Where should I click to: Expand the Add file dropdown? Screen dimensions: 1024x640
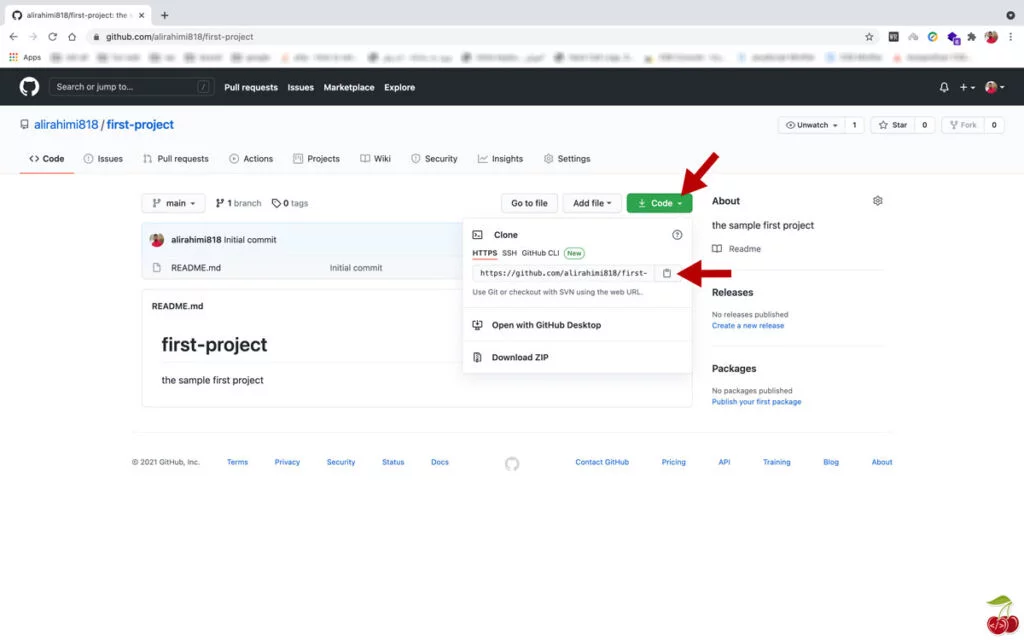click(592, 203)
